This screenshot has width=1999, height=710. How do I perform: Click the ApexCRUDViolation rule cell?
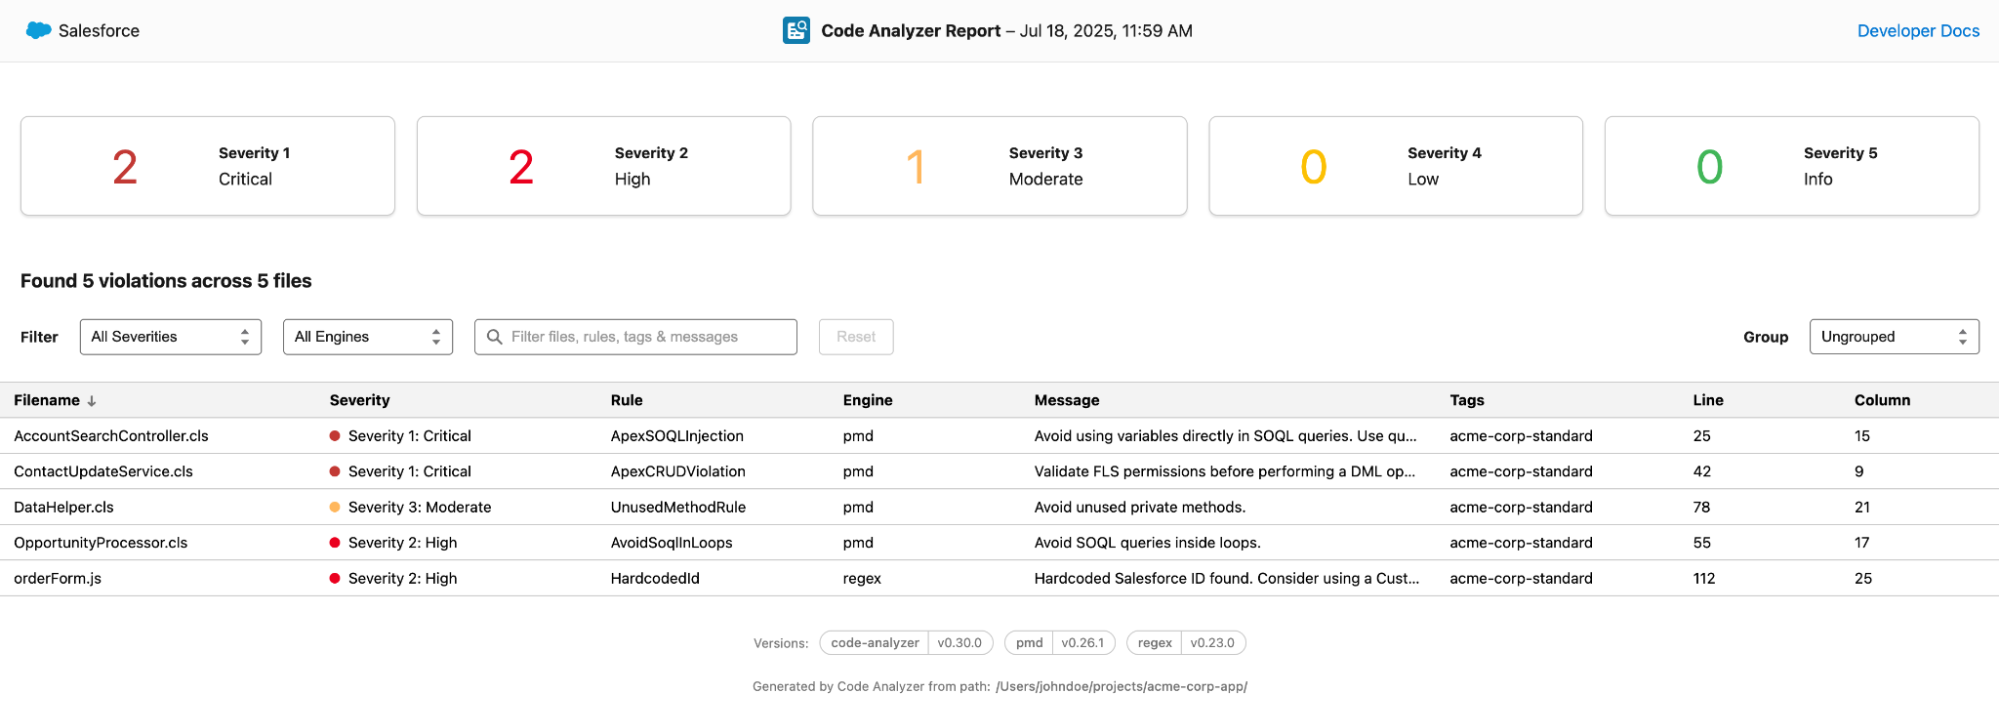tap(678, 472)
